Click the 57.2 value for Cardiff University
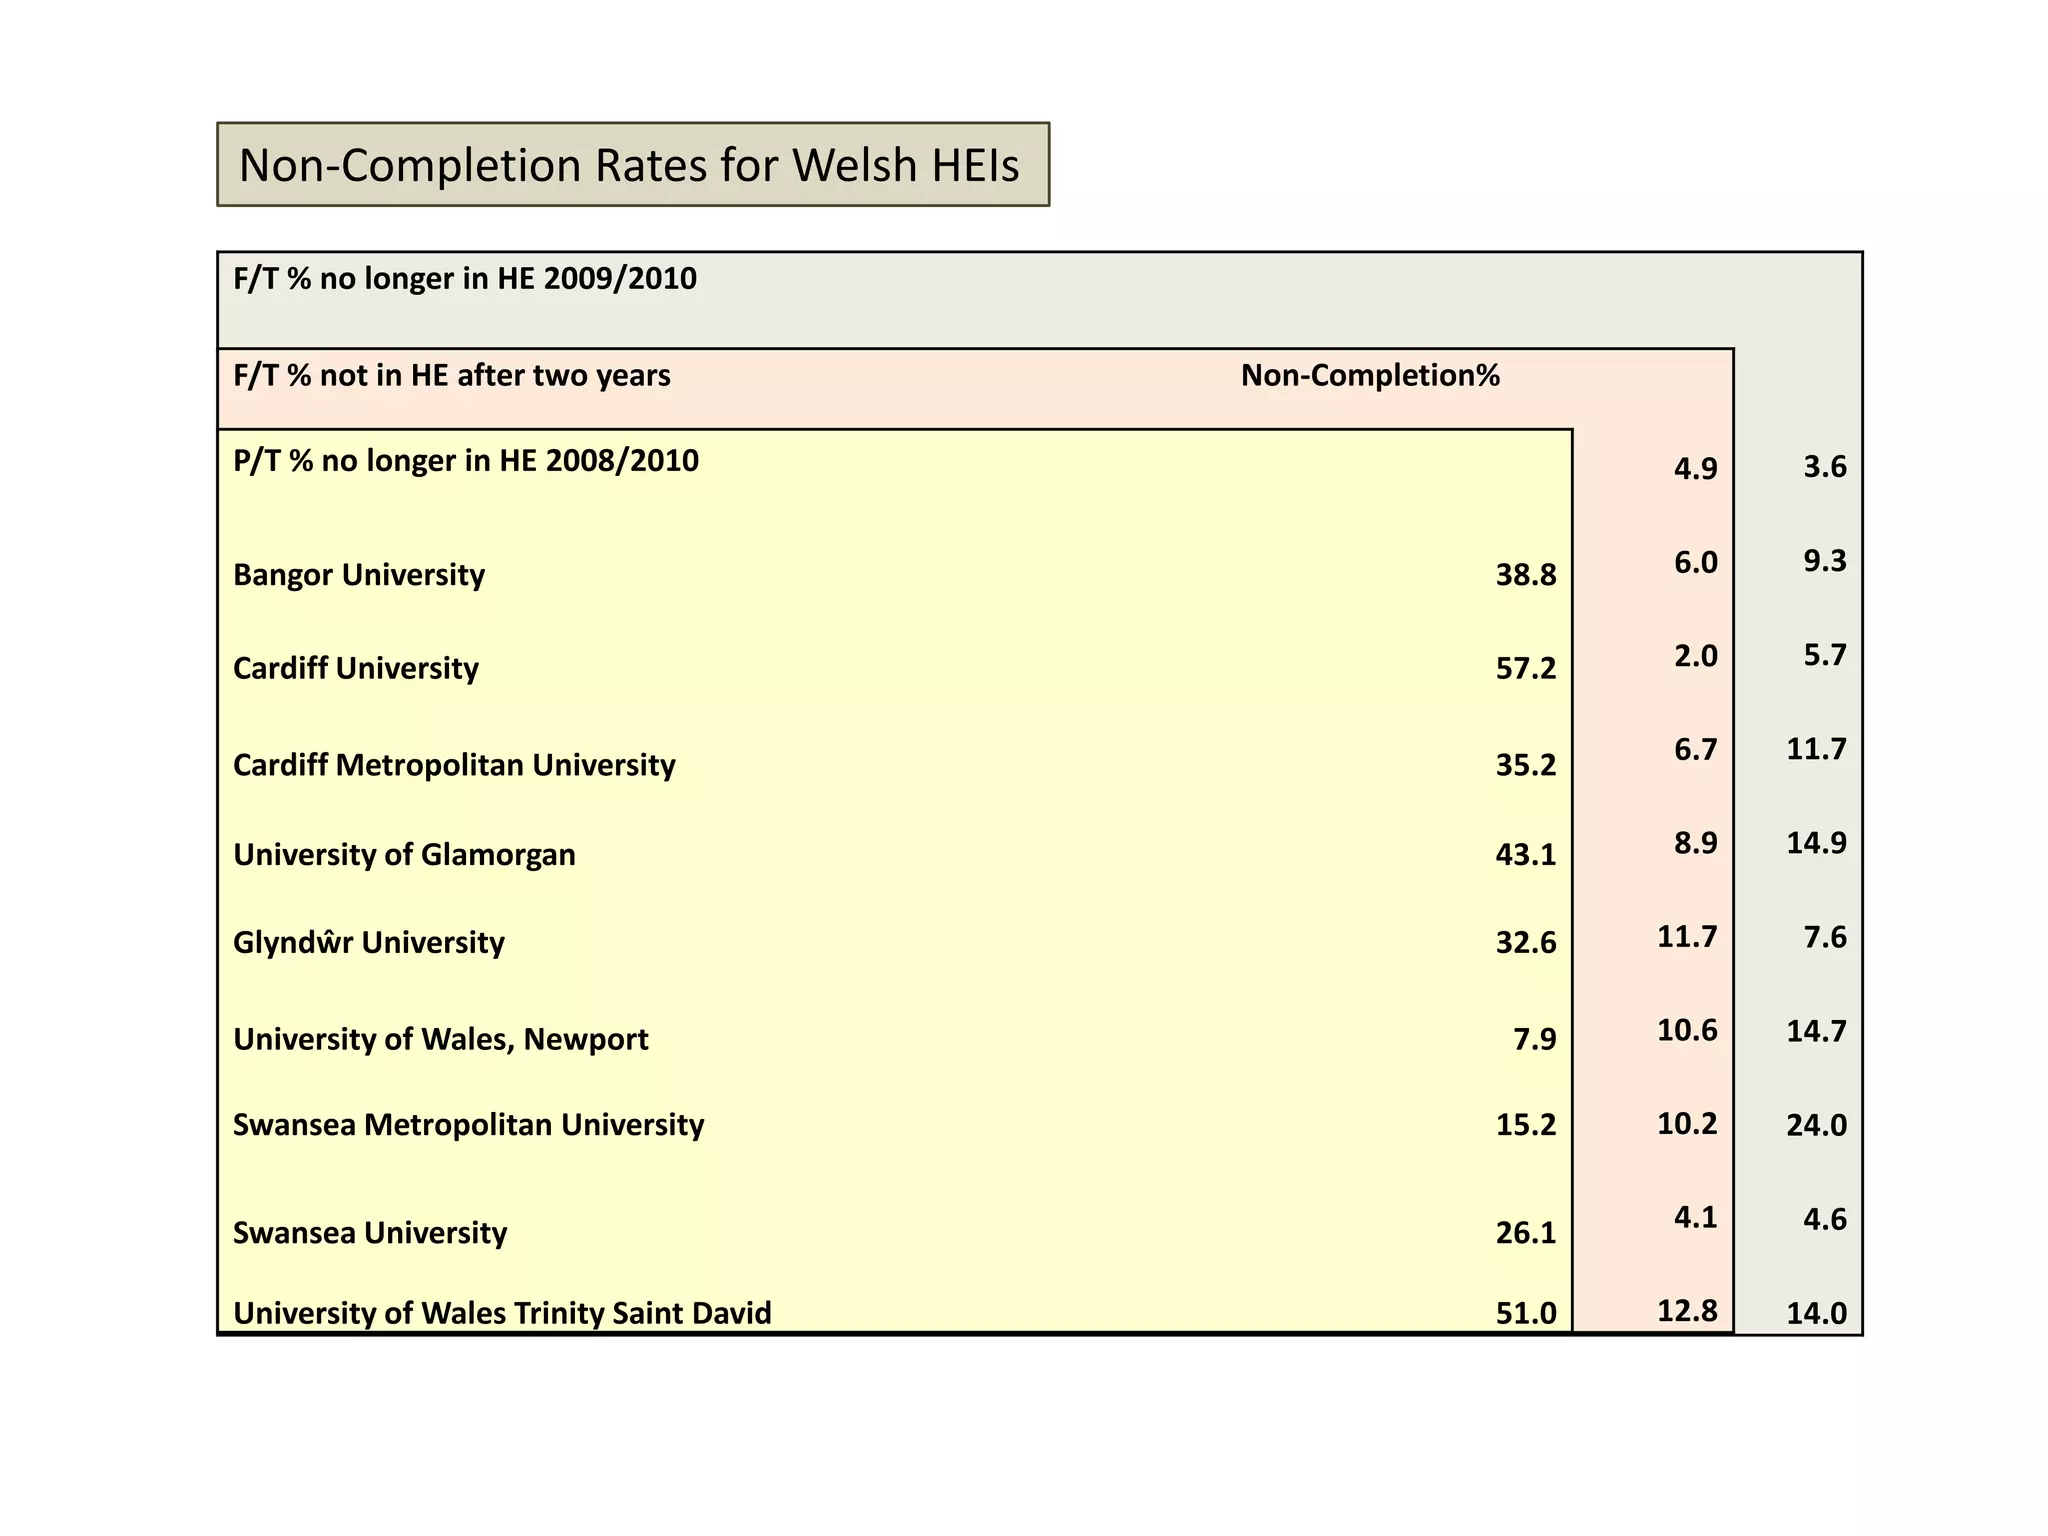The height and width of the screenshot is (1536, 2048). point(1525,667)
